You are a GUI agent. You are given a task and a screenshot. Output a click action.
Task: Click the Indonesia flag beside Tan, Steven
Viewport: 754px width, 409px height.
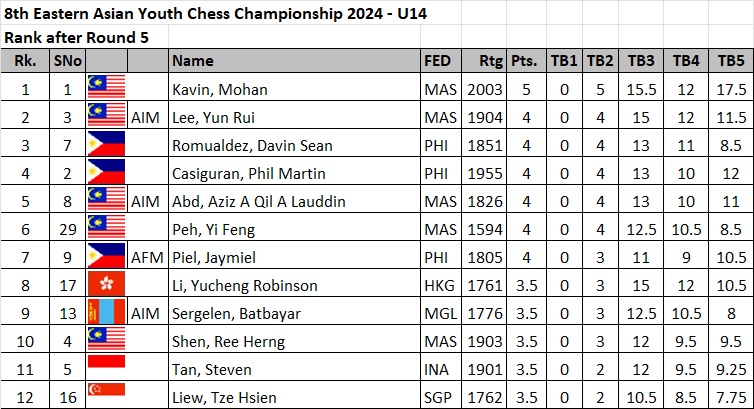[x=106, y=369]
